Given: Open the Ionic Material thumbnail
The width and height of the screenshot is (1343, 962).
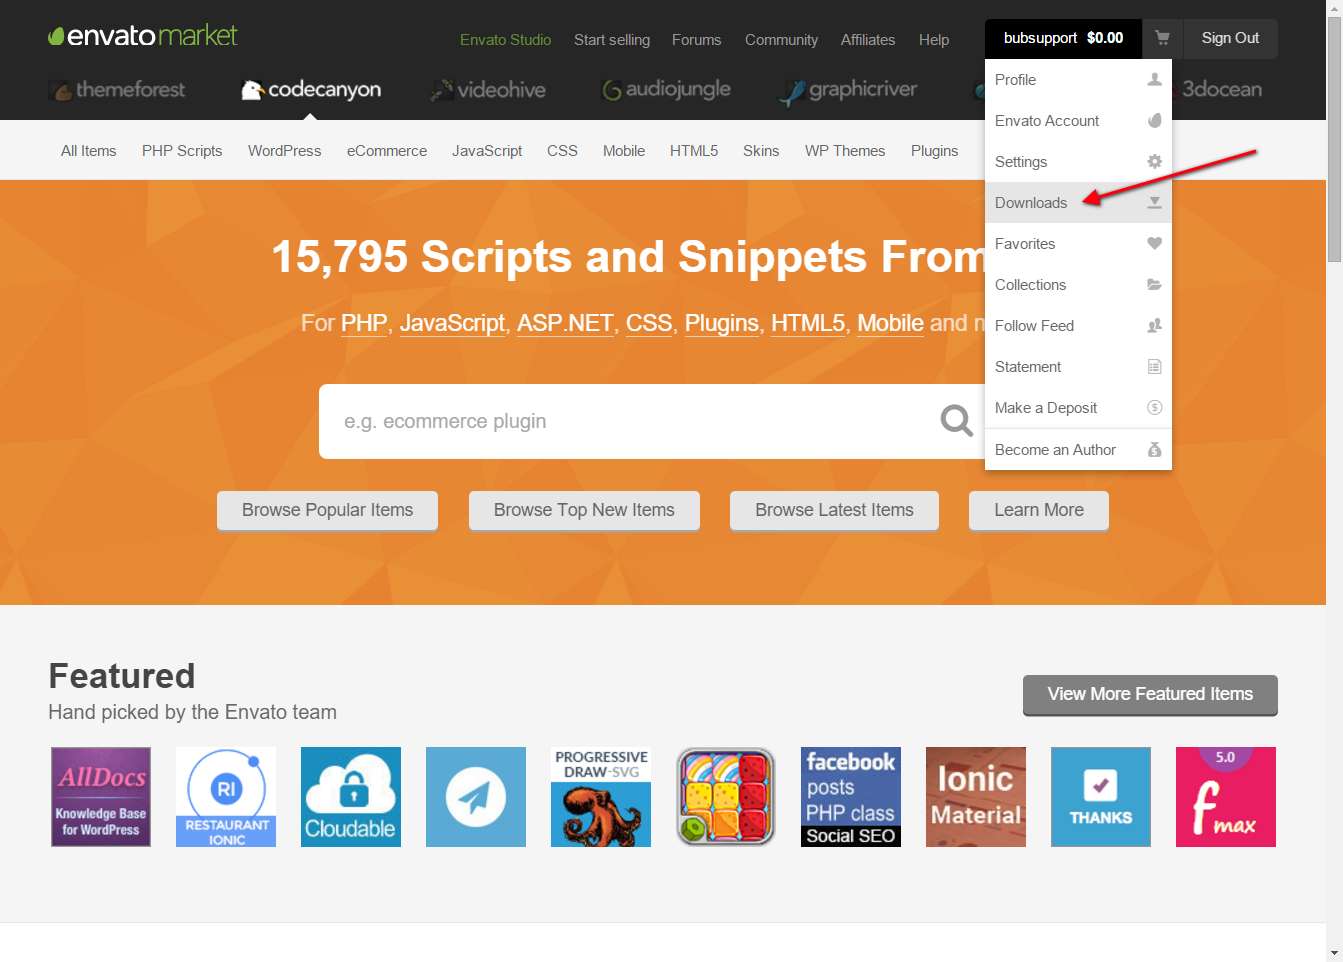Looking at the screenshot, I should point(976,797).
